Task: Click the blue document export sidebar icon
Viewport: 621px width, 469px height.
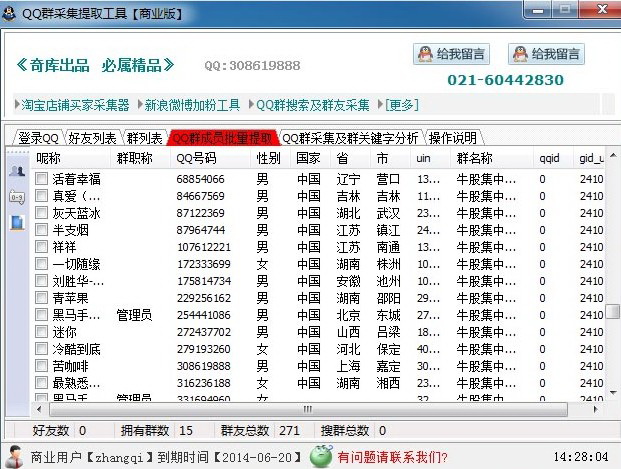Action: point(17,223)
